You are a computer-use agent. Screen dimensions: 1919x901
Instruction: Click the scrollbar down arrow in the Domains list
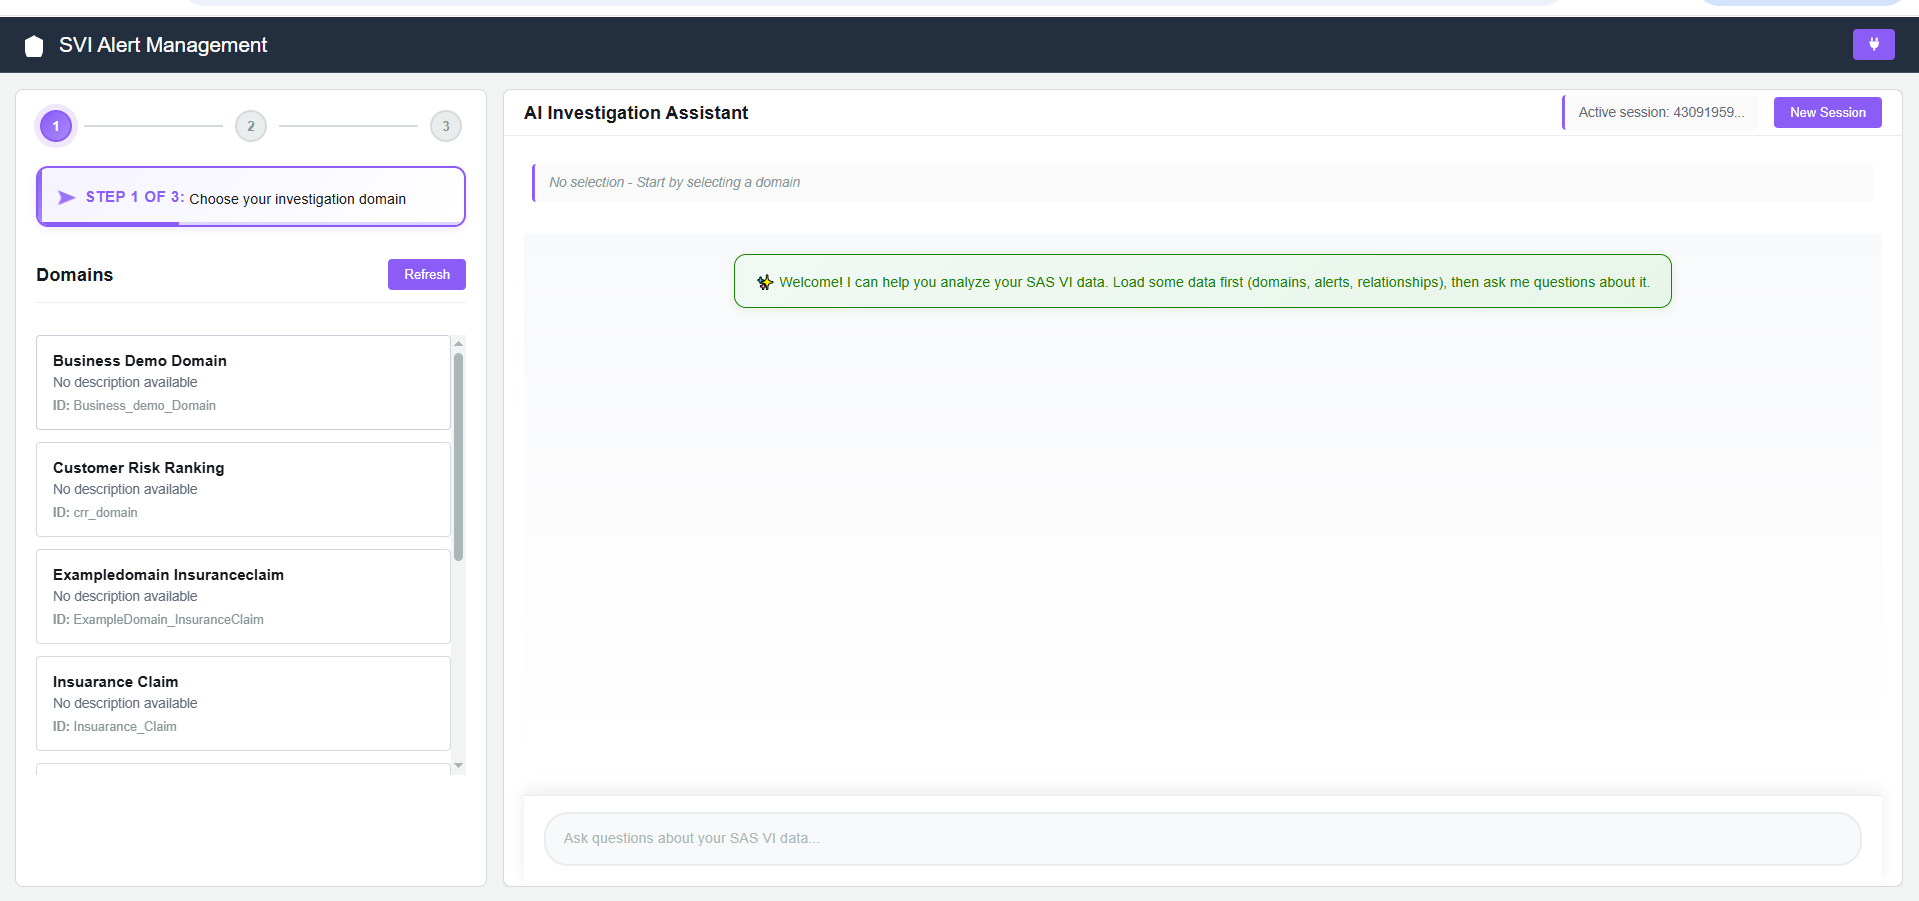click(458, 765)
